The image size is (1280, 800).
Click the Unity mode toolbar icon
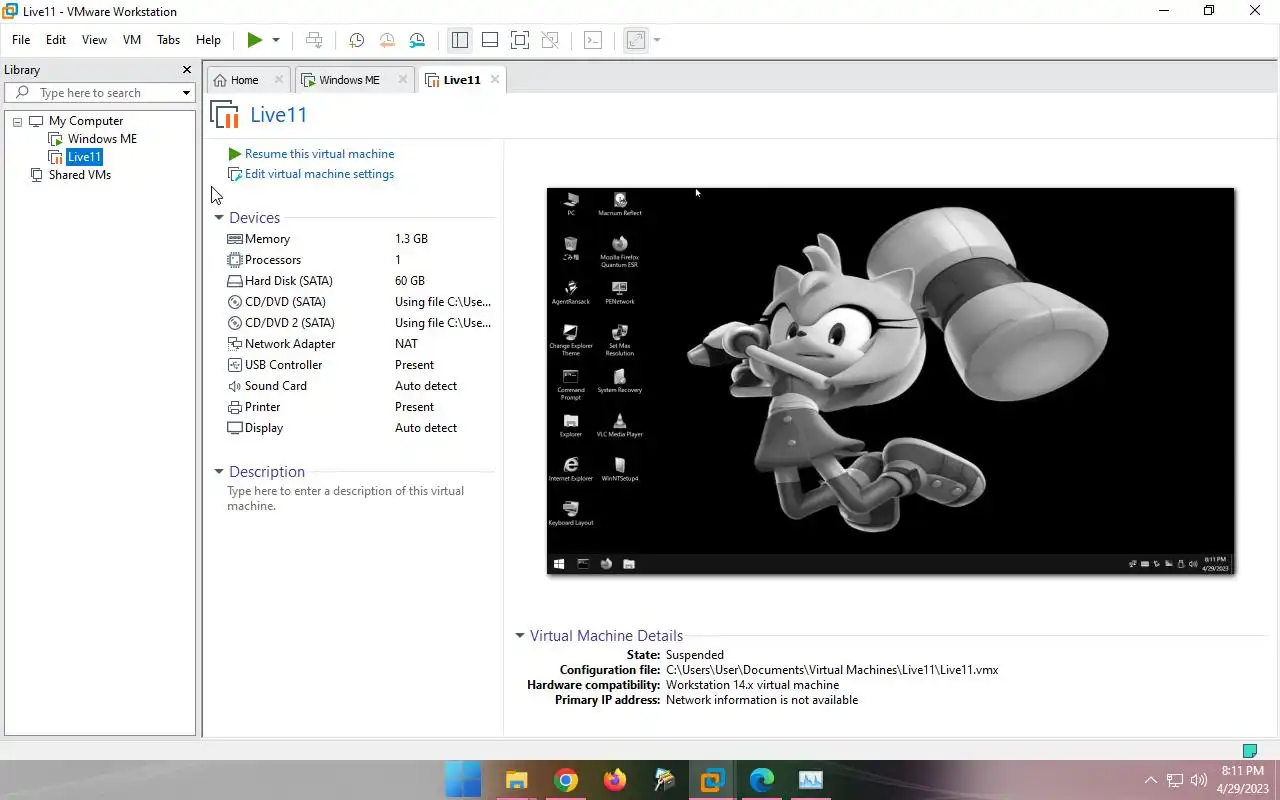(550, 40)
